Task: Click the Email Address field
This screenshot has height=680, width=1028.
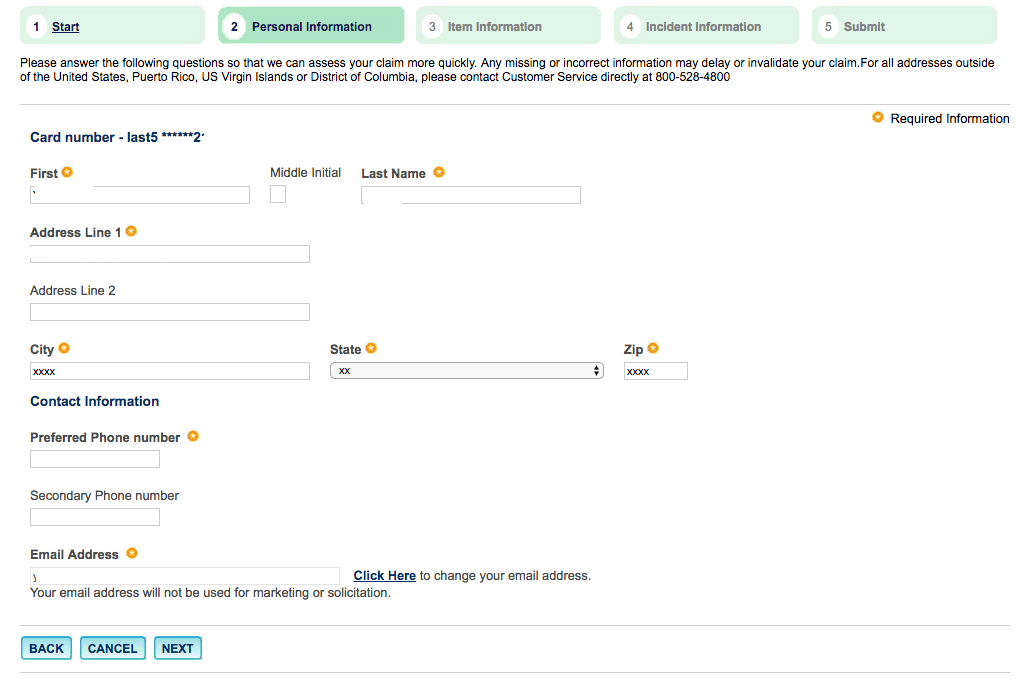Action: tap(185, 576)
